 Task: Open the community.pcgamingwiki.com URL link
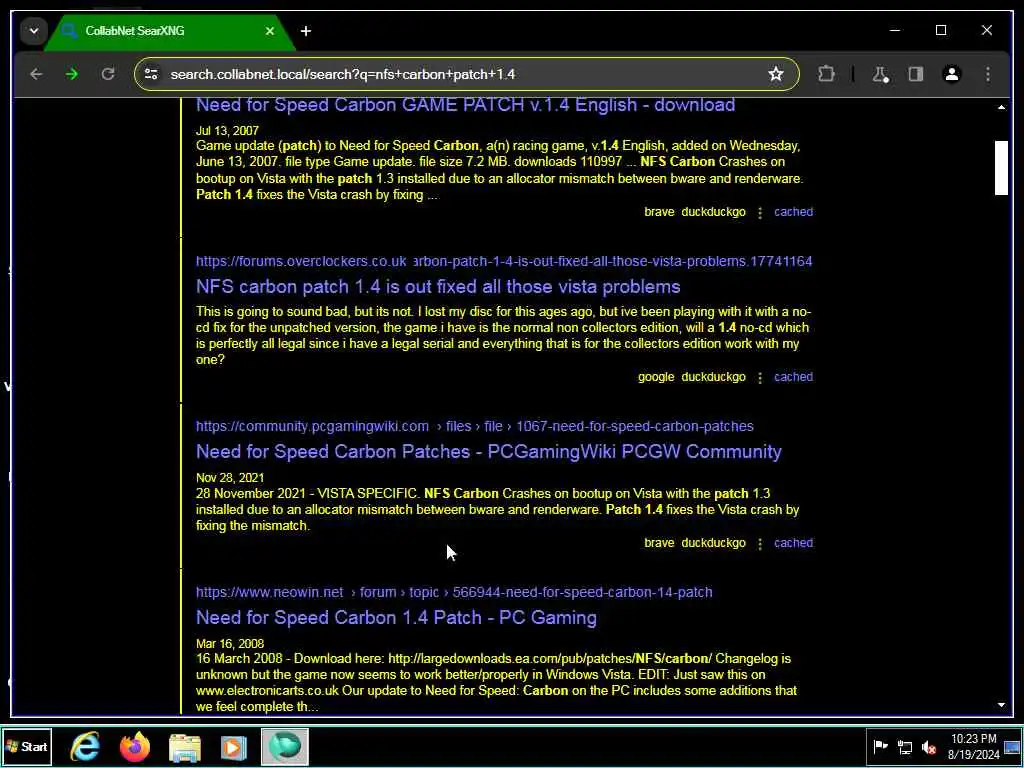coord(475,426)
